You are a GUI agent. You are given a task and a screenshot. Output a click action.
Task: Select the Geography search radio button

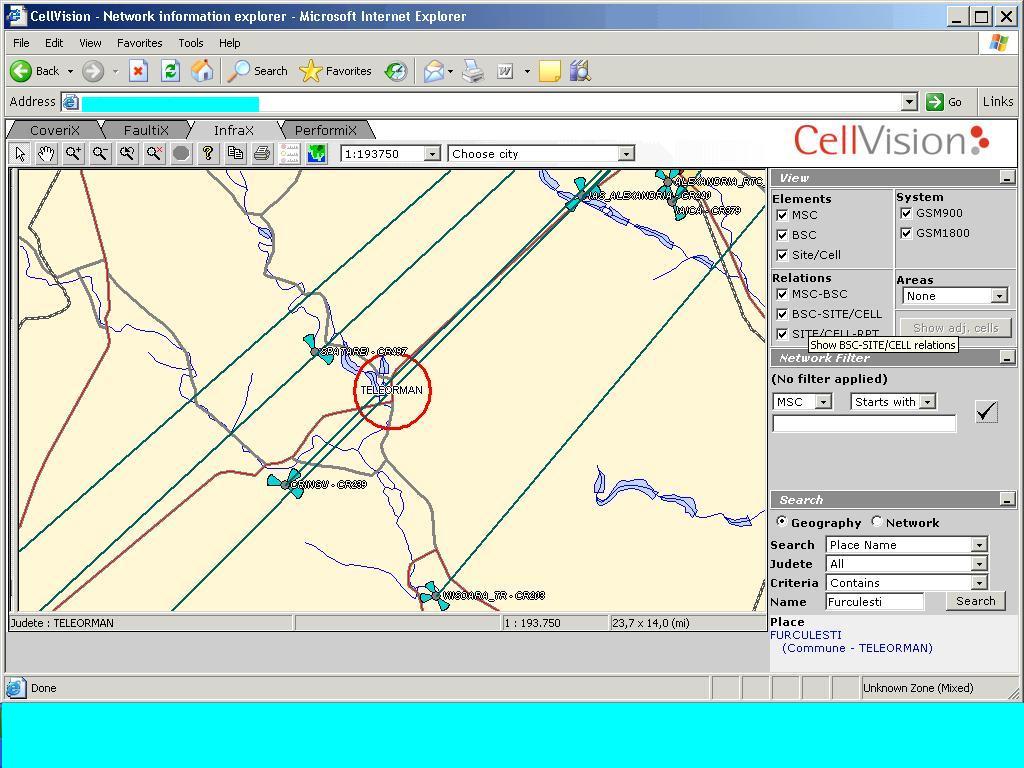click(x=781, y=521)
